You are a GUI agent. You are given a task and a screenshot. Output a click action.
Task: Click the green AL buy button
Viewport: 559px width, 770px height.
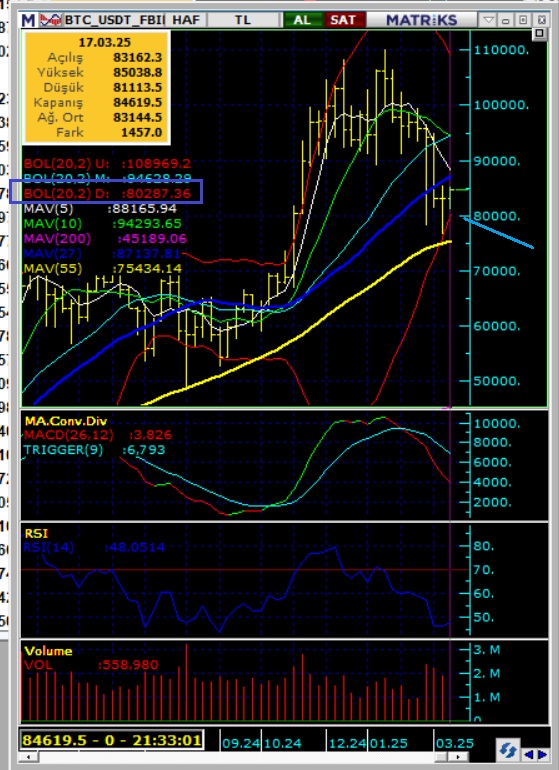tap(302, 20)
